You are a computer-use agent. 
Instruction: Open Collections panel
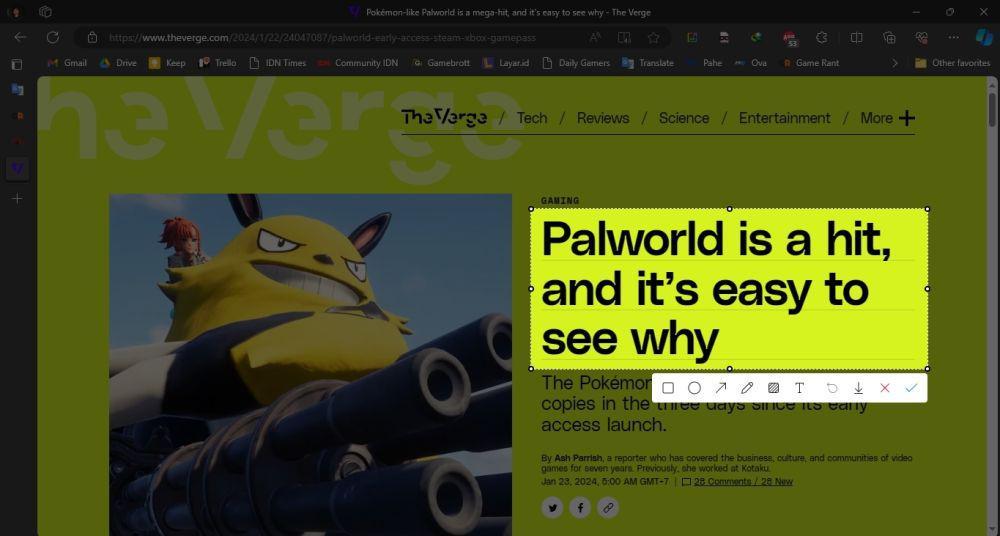(x=889, y=38)
